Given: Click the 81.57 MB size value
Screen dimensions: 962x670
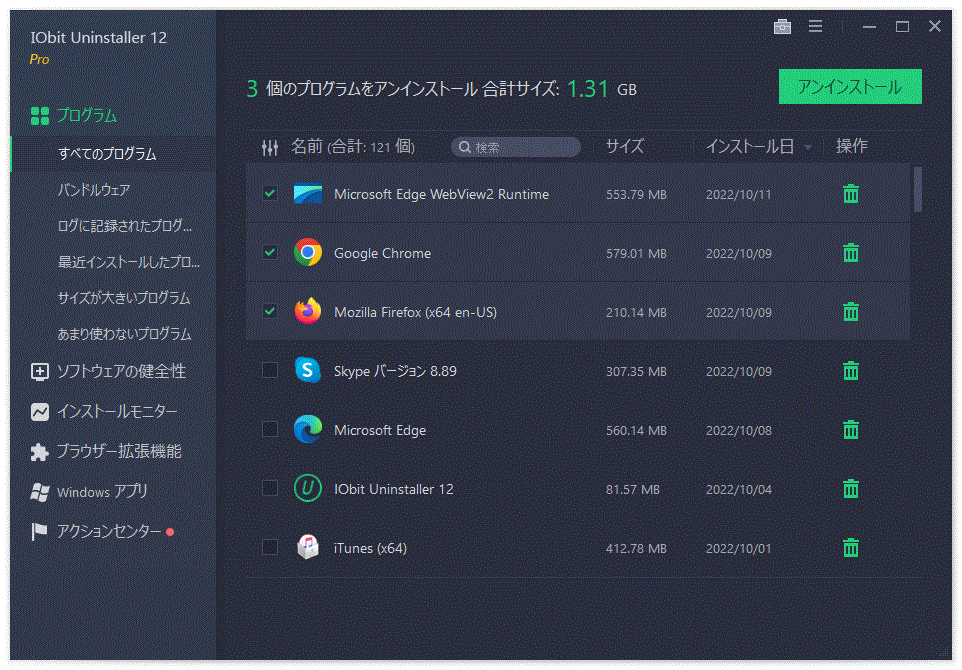Looking at the screenshot, I should [x=633, y=490].
